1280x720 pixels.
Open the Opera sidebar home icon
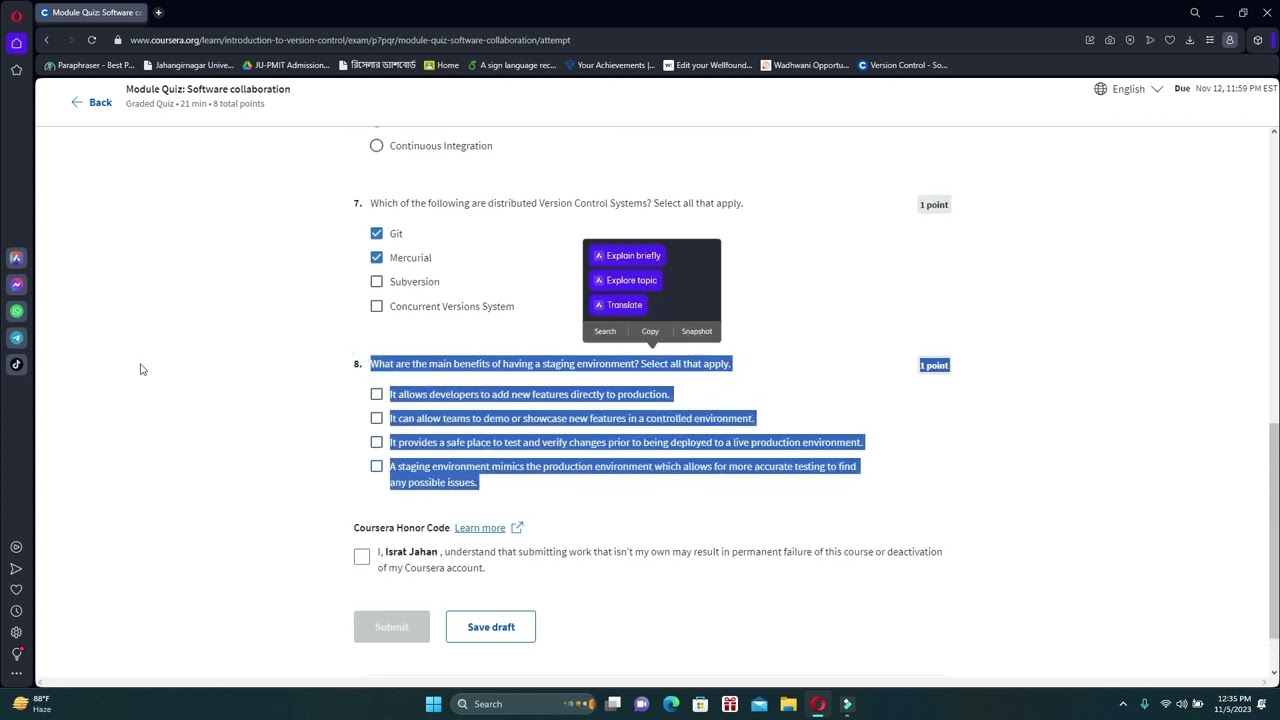(16, 43)
